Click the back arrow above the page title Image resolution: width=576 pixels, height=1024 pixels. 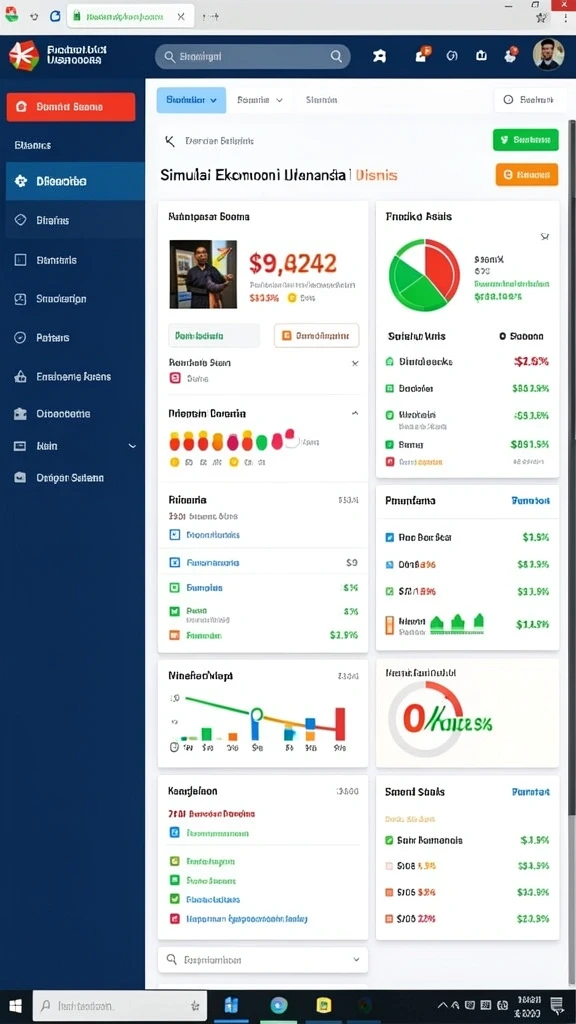click(170, 140)
